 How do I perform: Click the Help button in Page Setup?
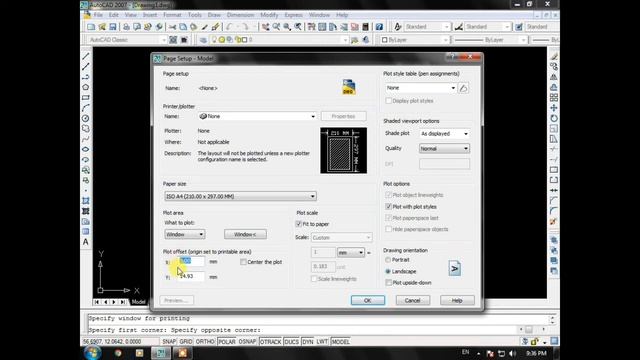pyautogui.click(x=457, y=300)
